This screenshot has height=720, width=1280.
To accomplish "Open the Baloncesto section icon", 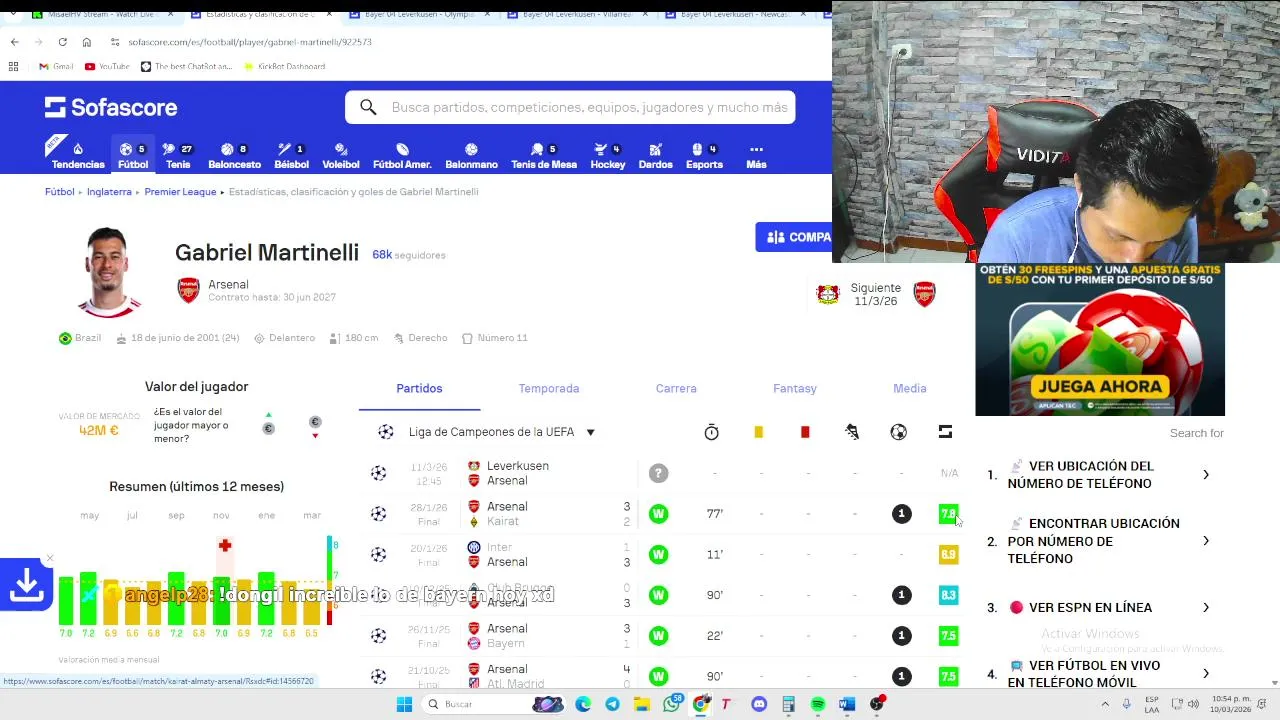I will point(234,155).
